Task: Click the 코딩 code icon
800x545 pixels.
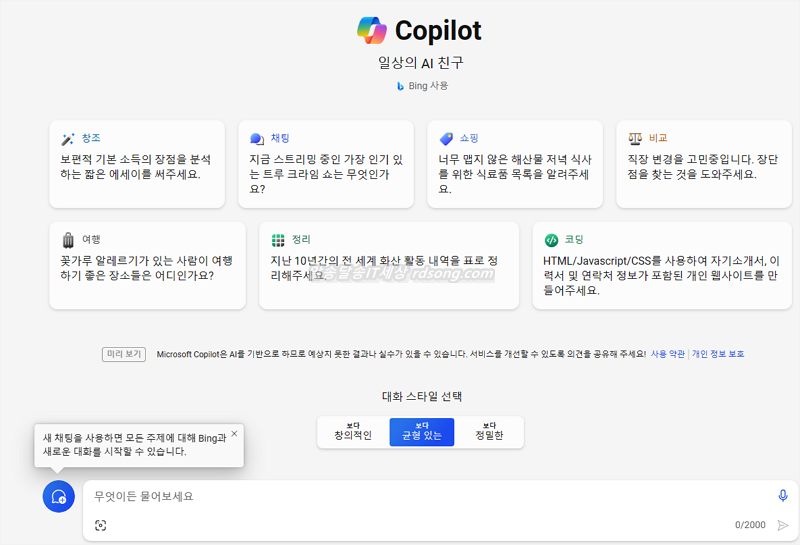Action: click(551, 240)
